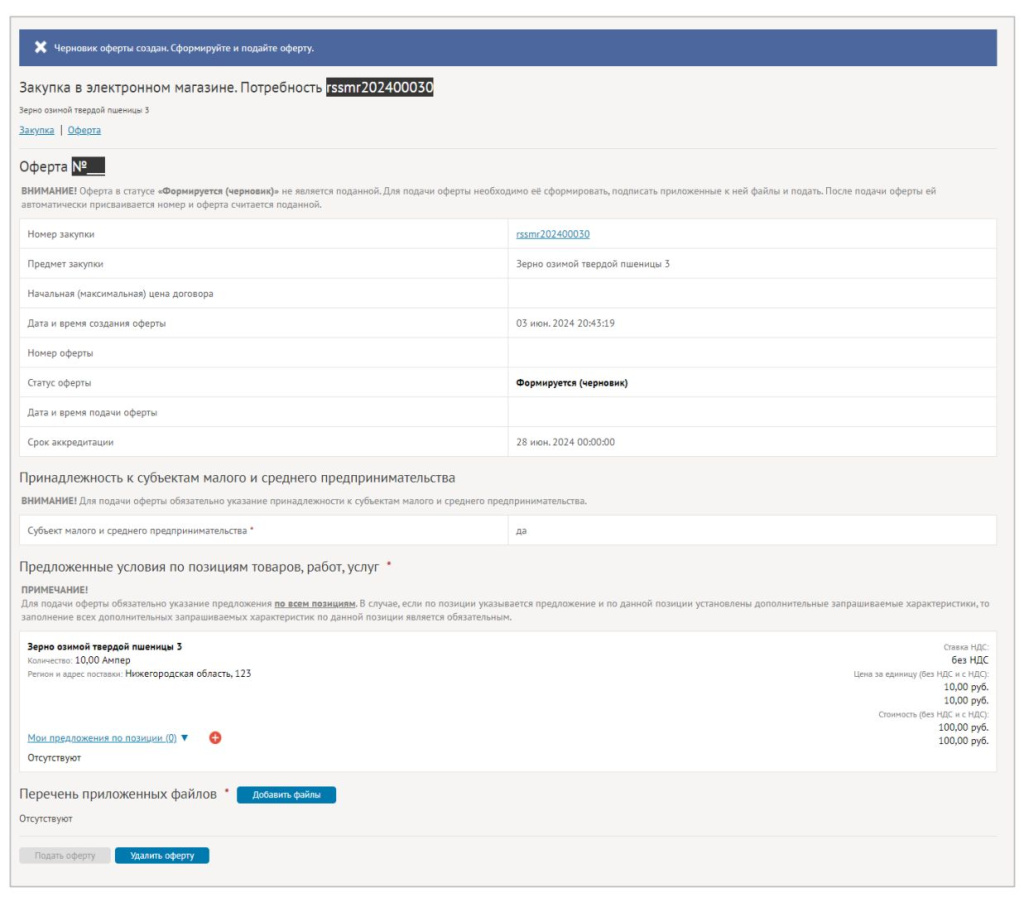
Task: Click the 'Добавить файлы' button
Action: coord(286,795)
